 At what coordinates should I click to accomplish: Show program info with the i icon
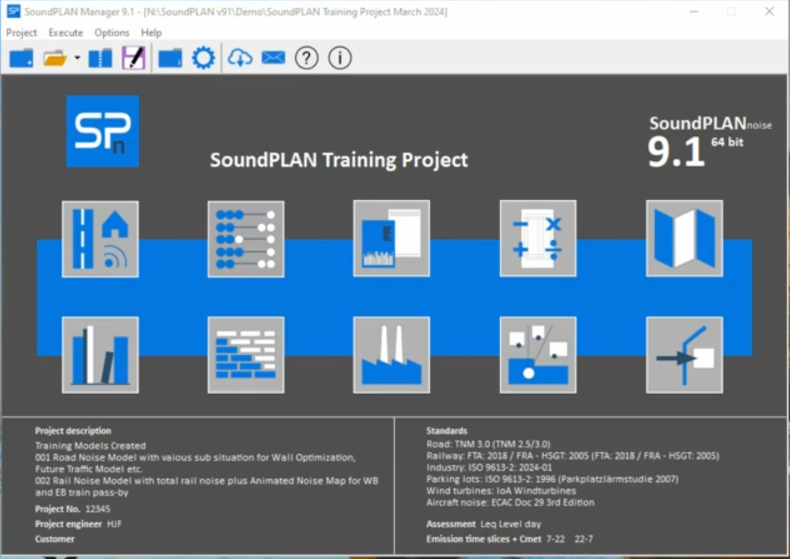(x=340, y=58)
